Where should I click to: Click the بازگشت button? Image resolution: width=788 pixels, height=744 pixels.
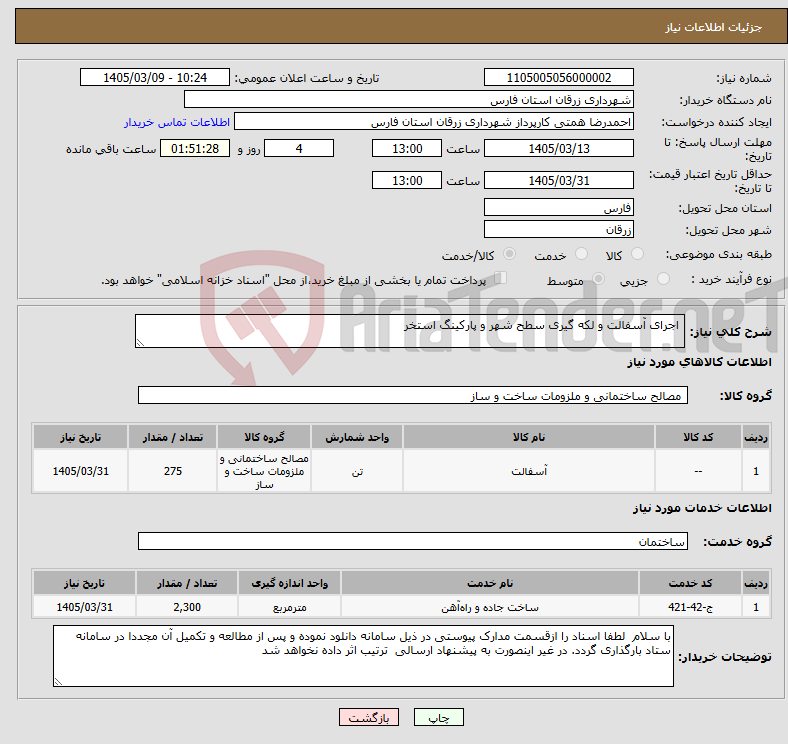coord(369,717)
